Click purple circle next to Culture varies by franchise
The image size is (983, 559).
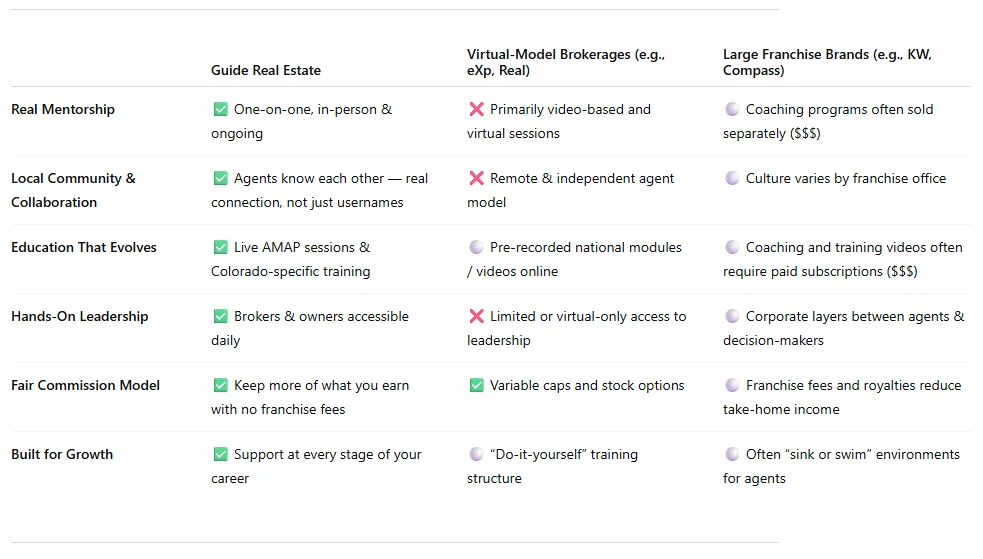[732, 178]
